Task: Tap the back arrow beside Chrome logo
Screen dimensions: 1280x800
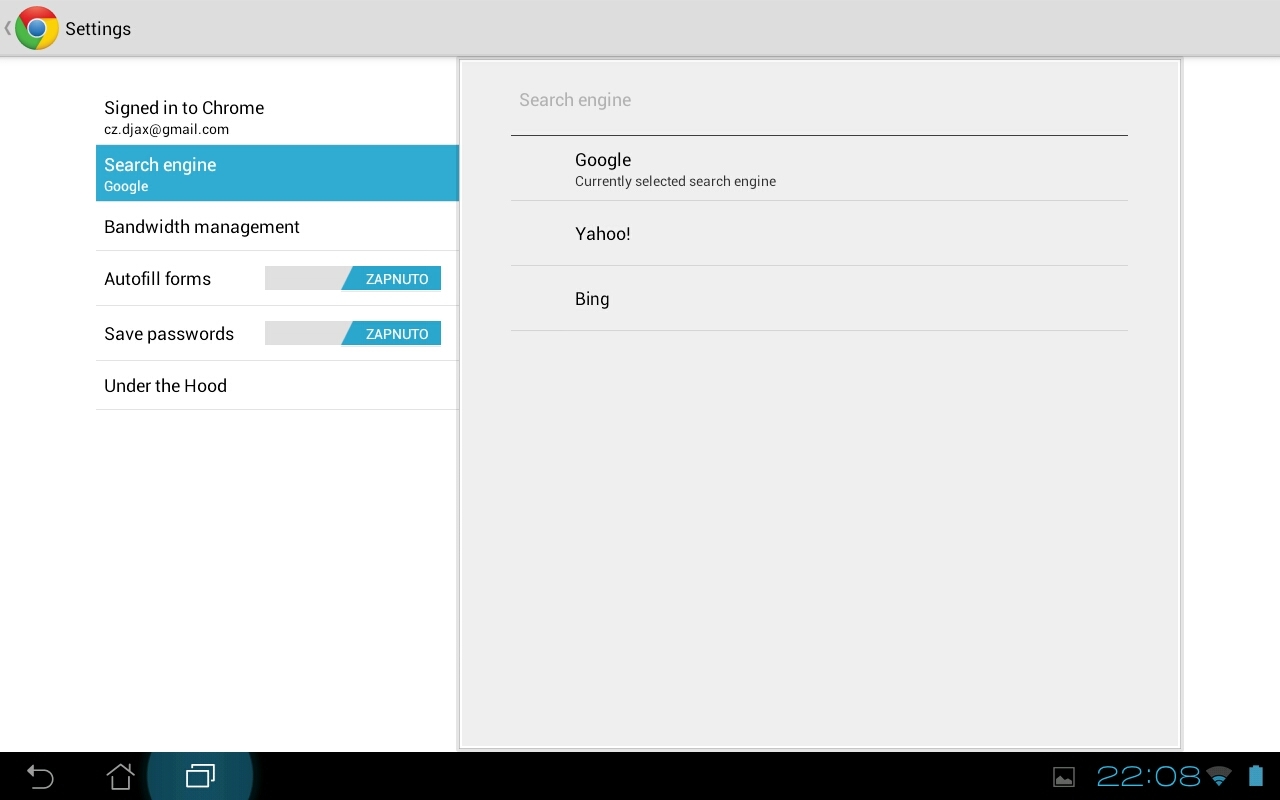Action: [8, 28]
